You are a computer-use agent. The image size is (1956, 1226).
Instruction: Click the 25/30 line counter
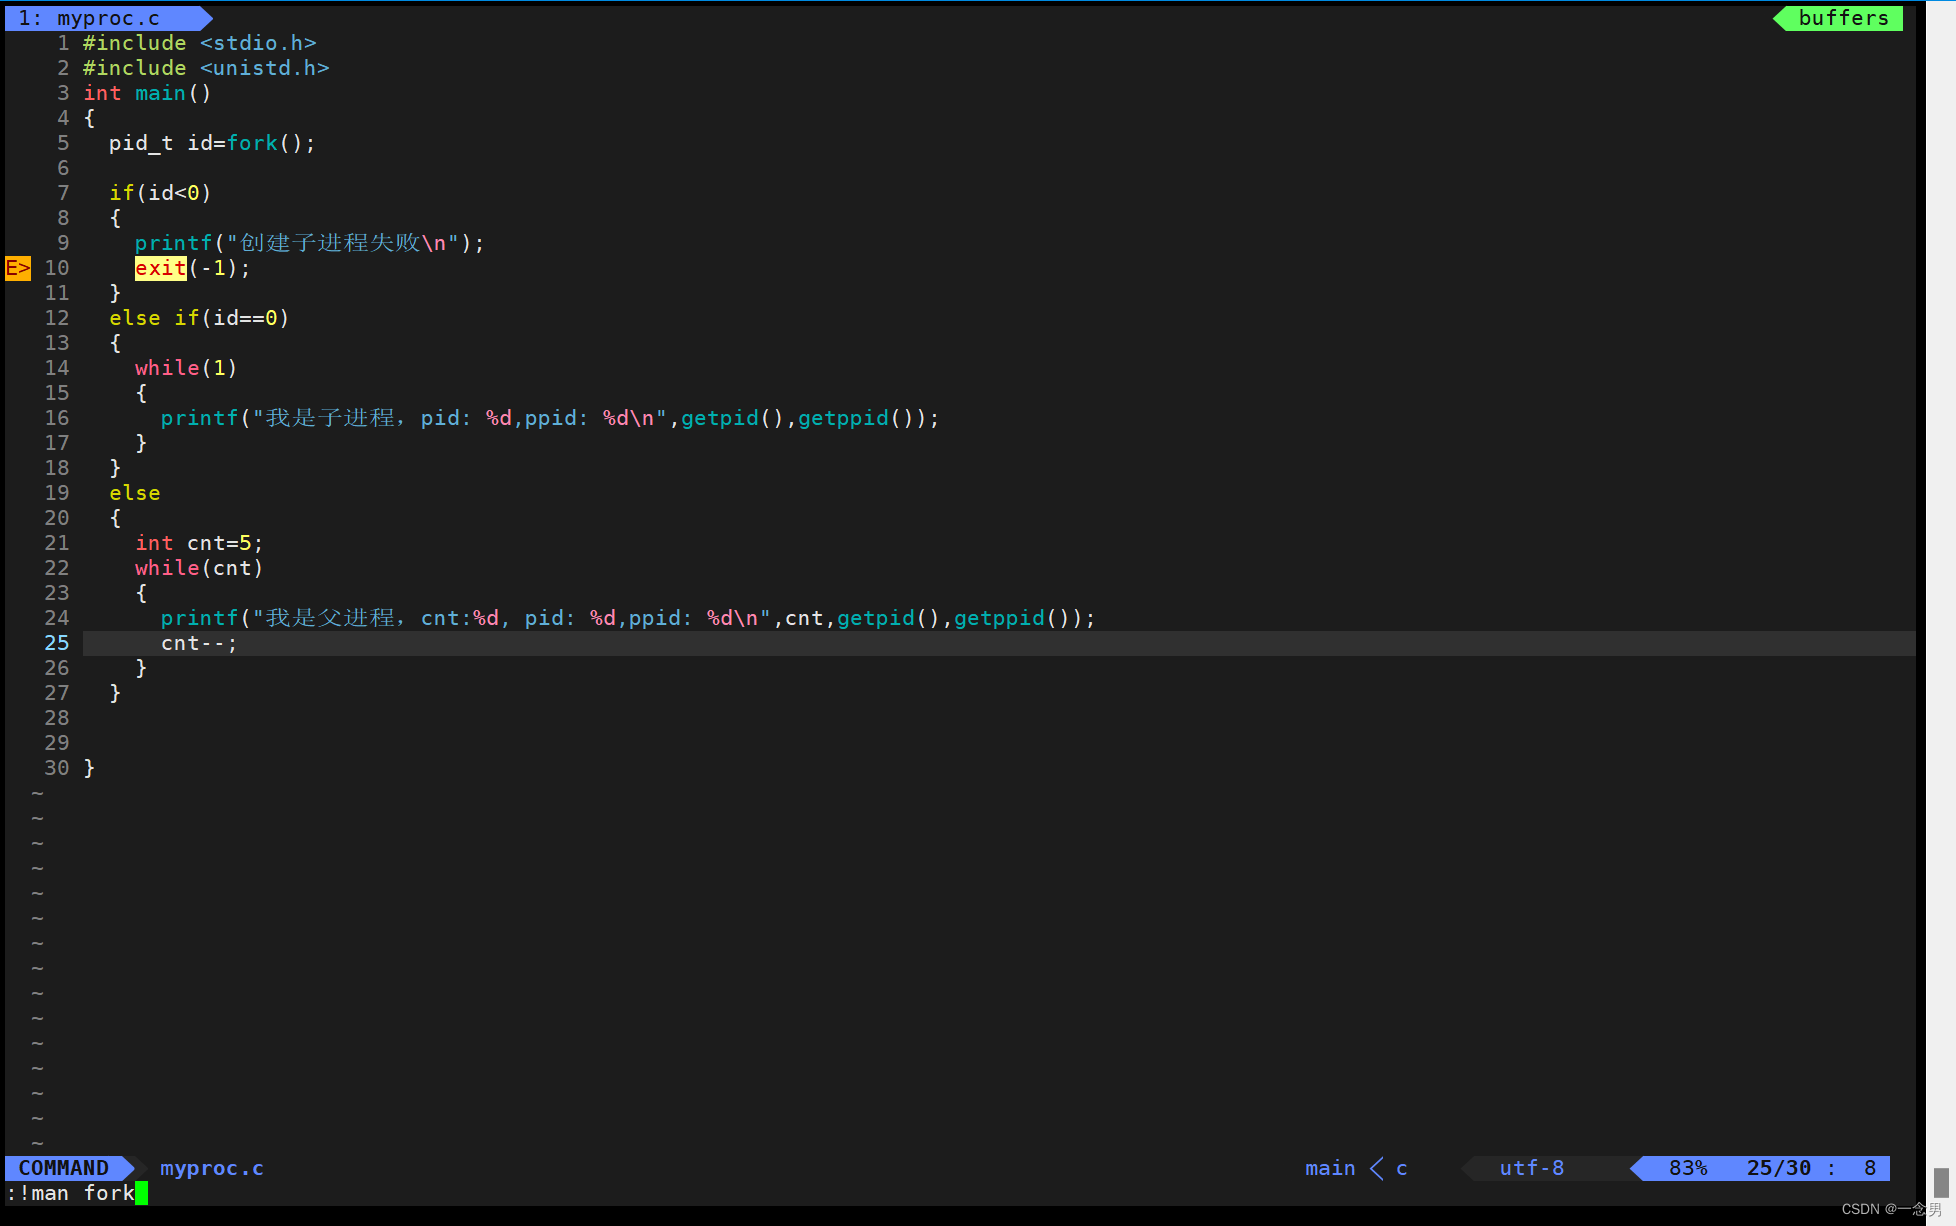pyautogui.click(x=1778, y=1168)
